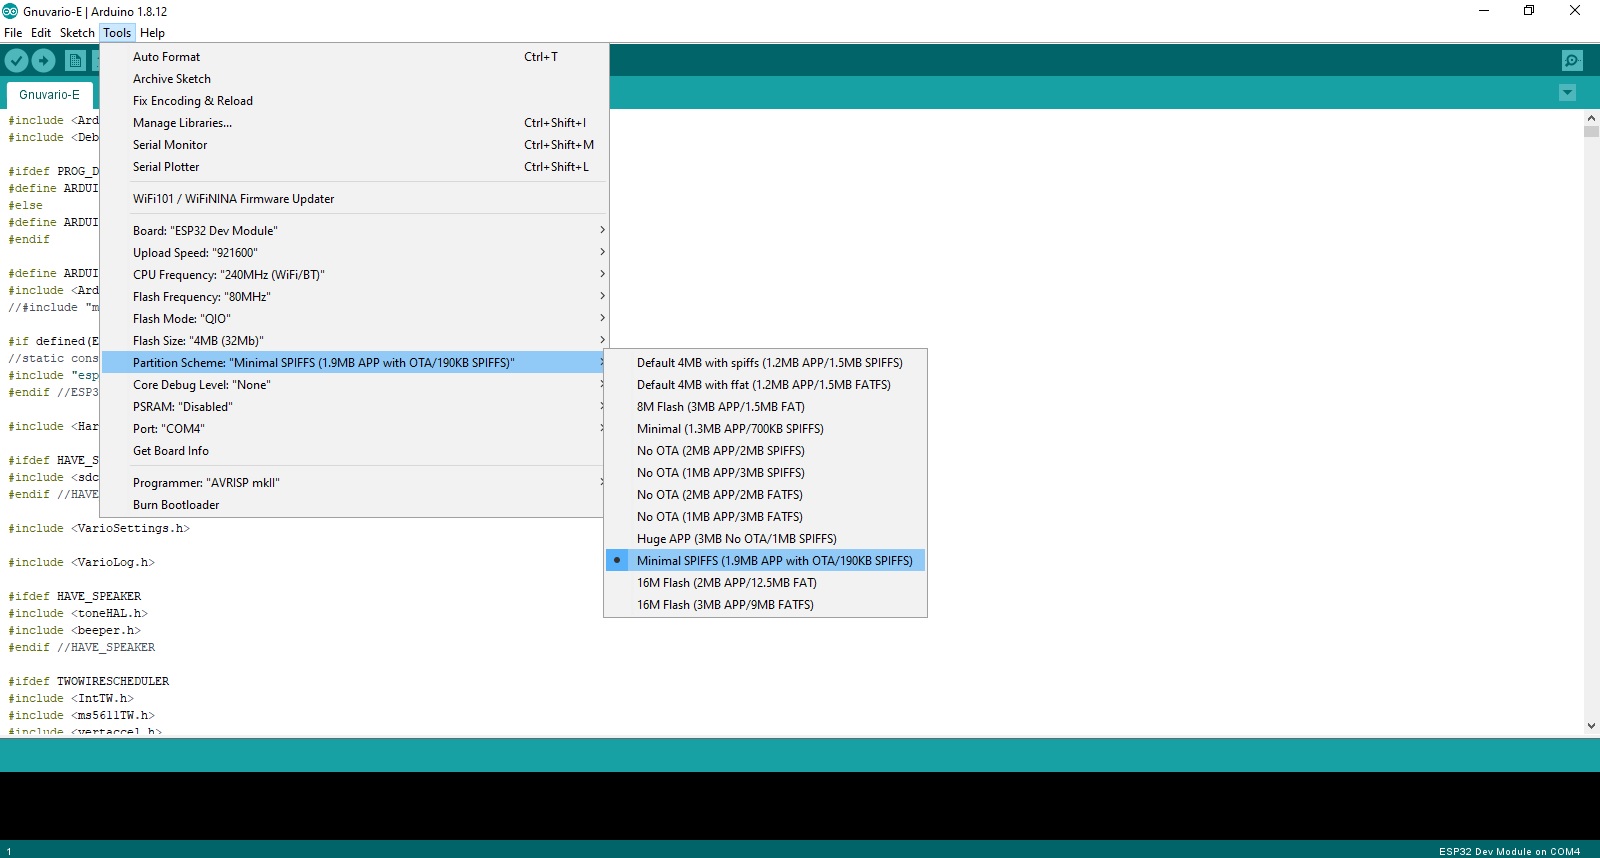Expand Flash Size 4MB submenu
The width and height of the screenshot is (1600, 858).
(355, 341)
